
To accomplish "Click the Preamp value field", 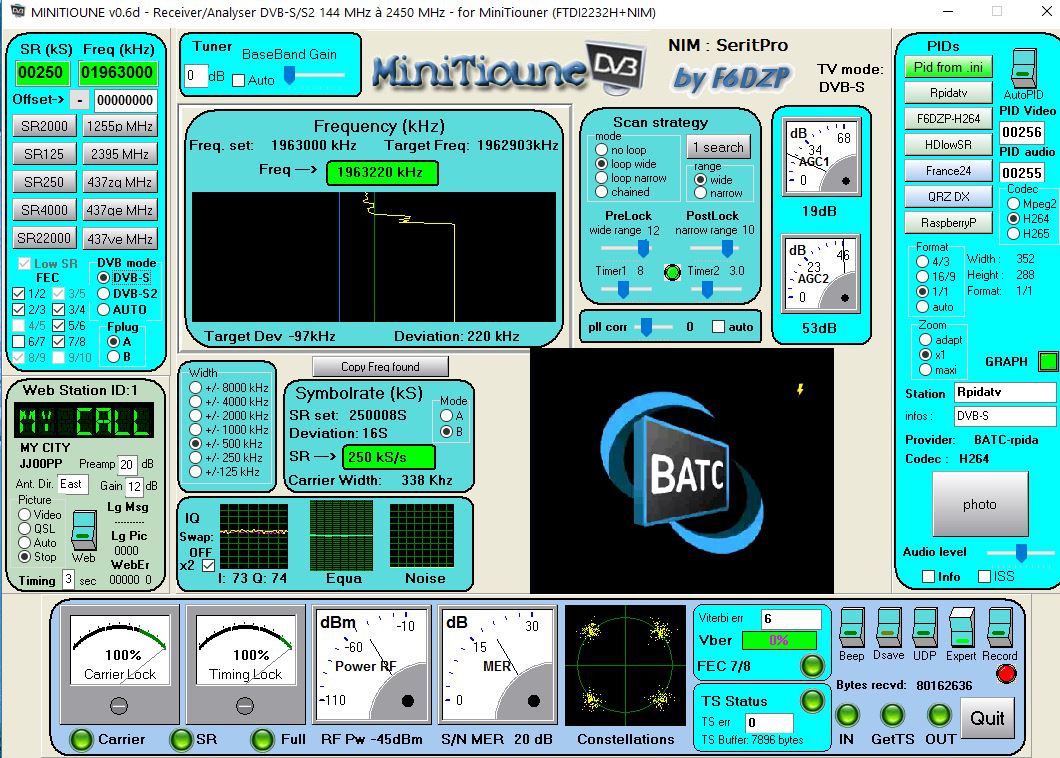I will [x=127, y=465].
